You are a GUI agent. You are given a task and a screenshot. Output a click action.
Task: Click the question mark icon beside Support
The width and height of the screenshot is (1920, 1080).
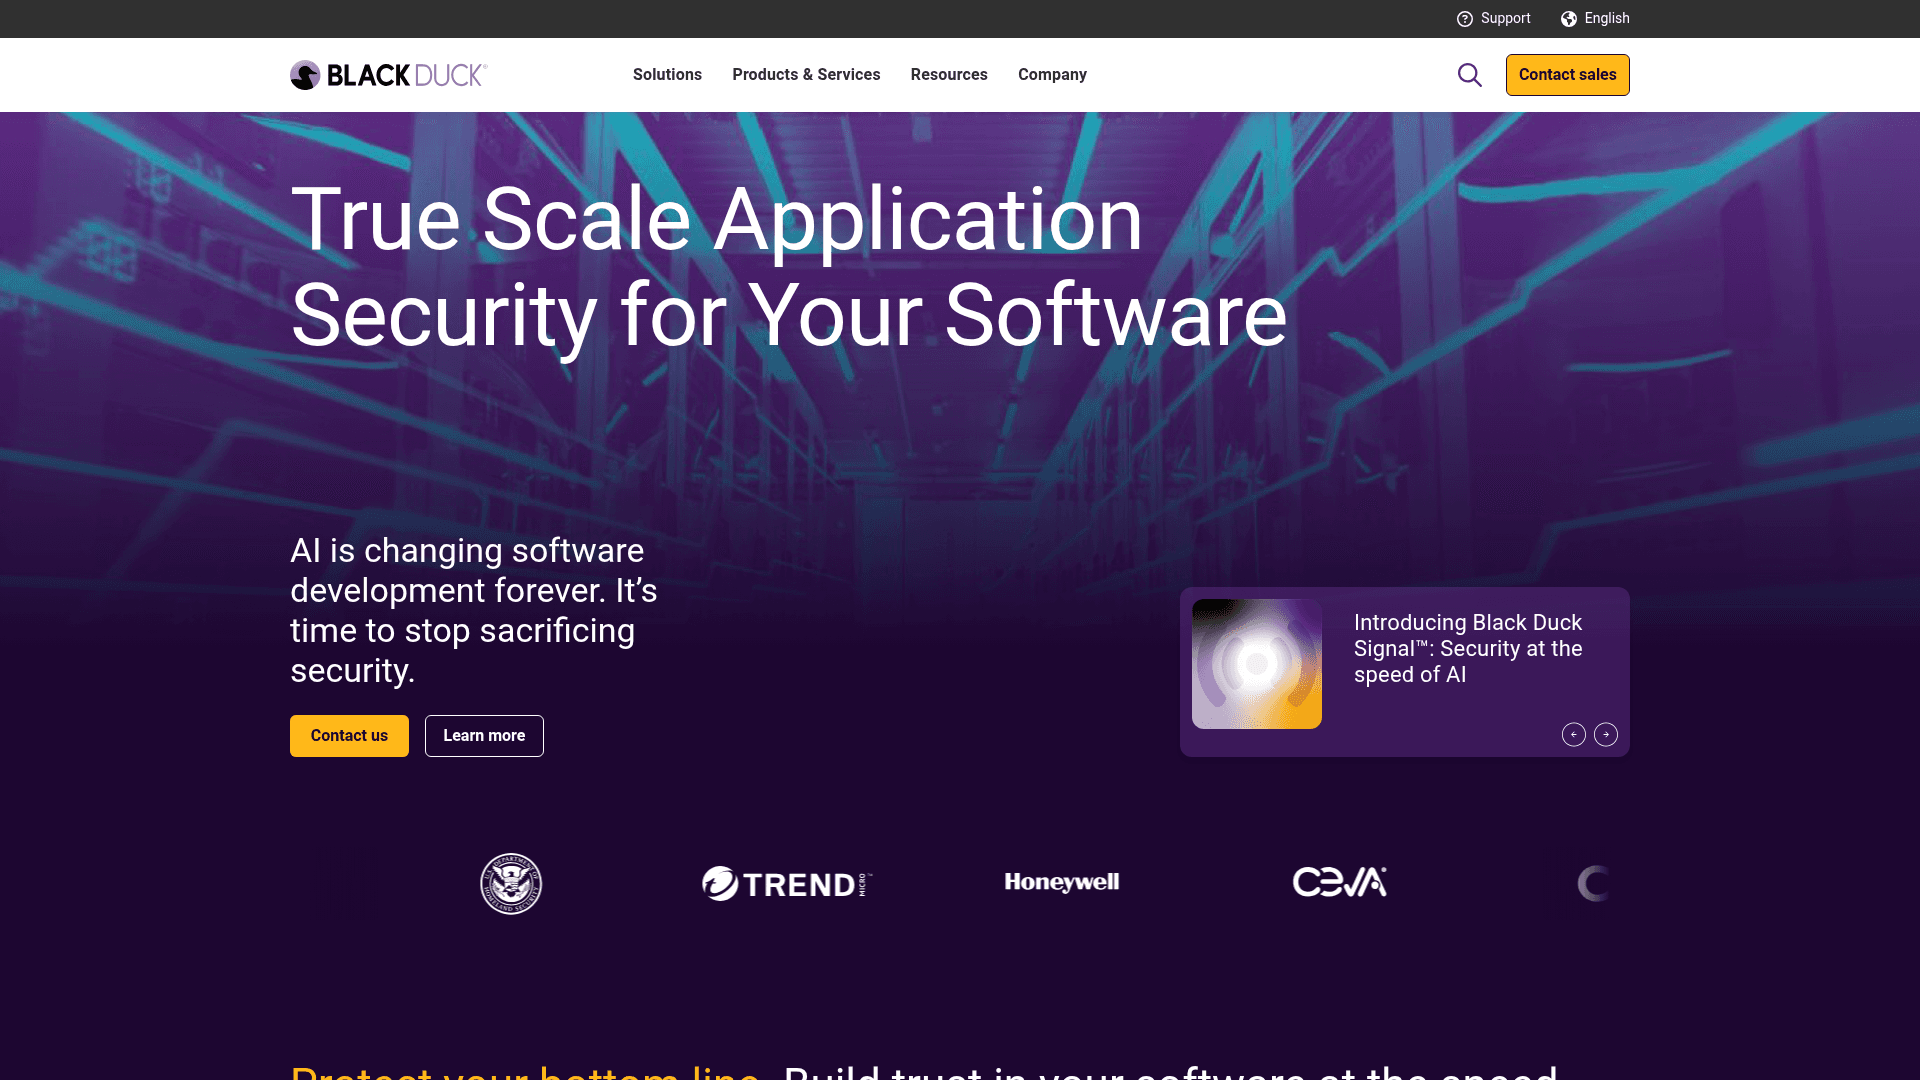[1465, 18]
